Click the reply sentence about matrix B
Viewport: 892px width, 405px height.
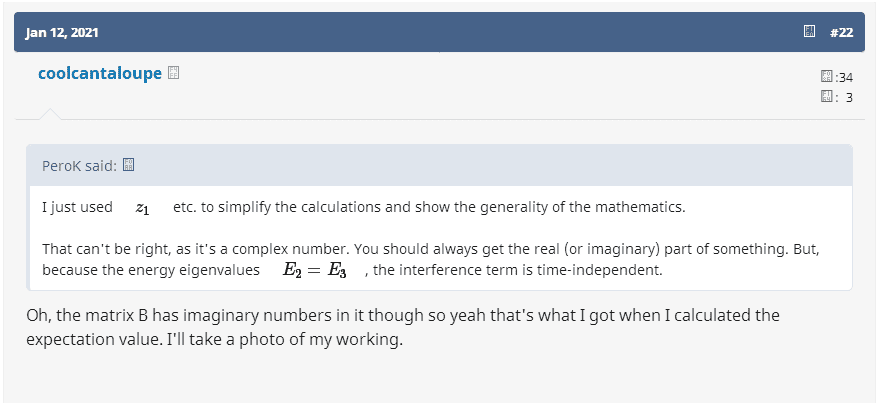tap(402, 316)
